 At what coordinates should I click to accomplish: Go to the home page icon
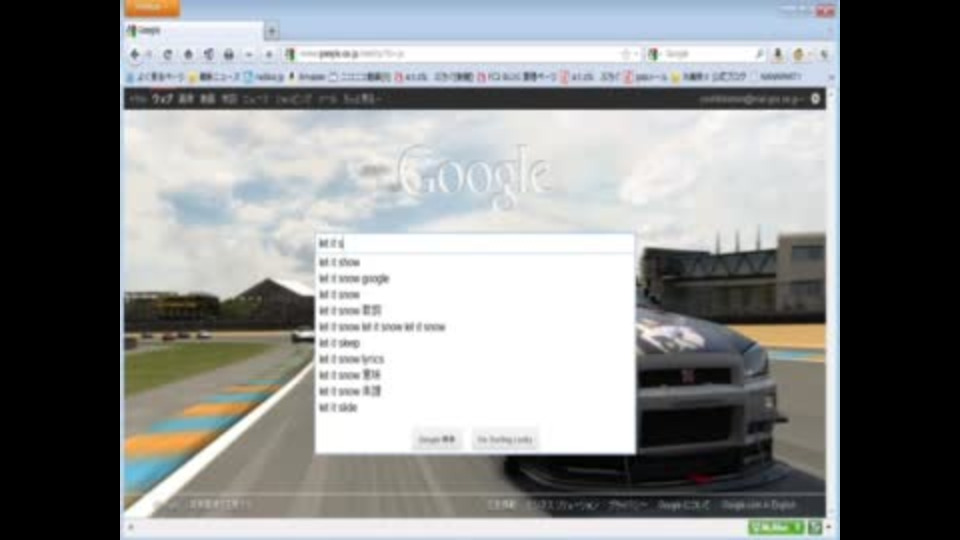click(189, 54)
